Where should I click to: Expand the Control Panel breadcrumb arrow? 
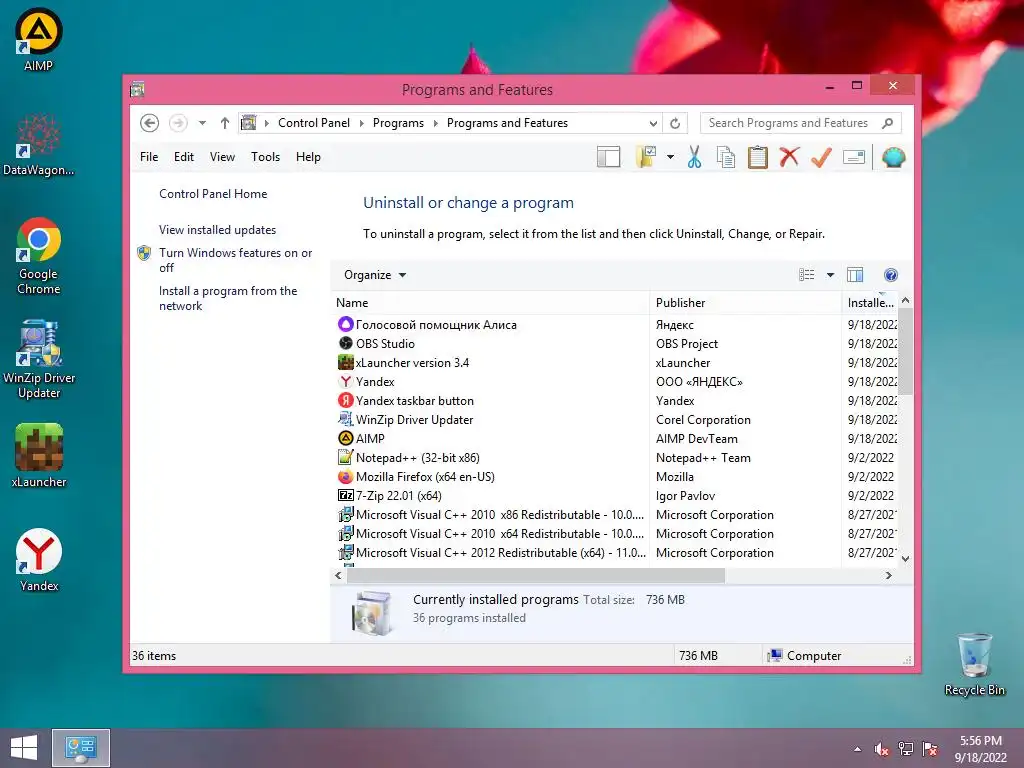361,123
